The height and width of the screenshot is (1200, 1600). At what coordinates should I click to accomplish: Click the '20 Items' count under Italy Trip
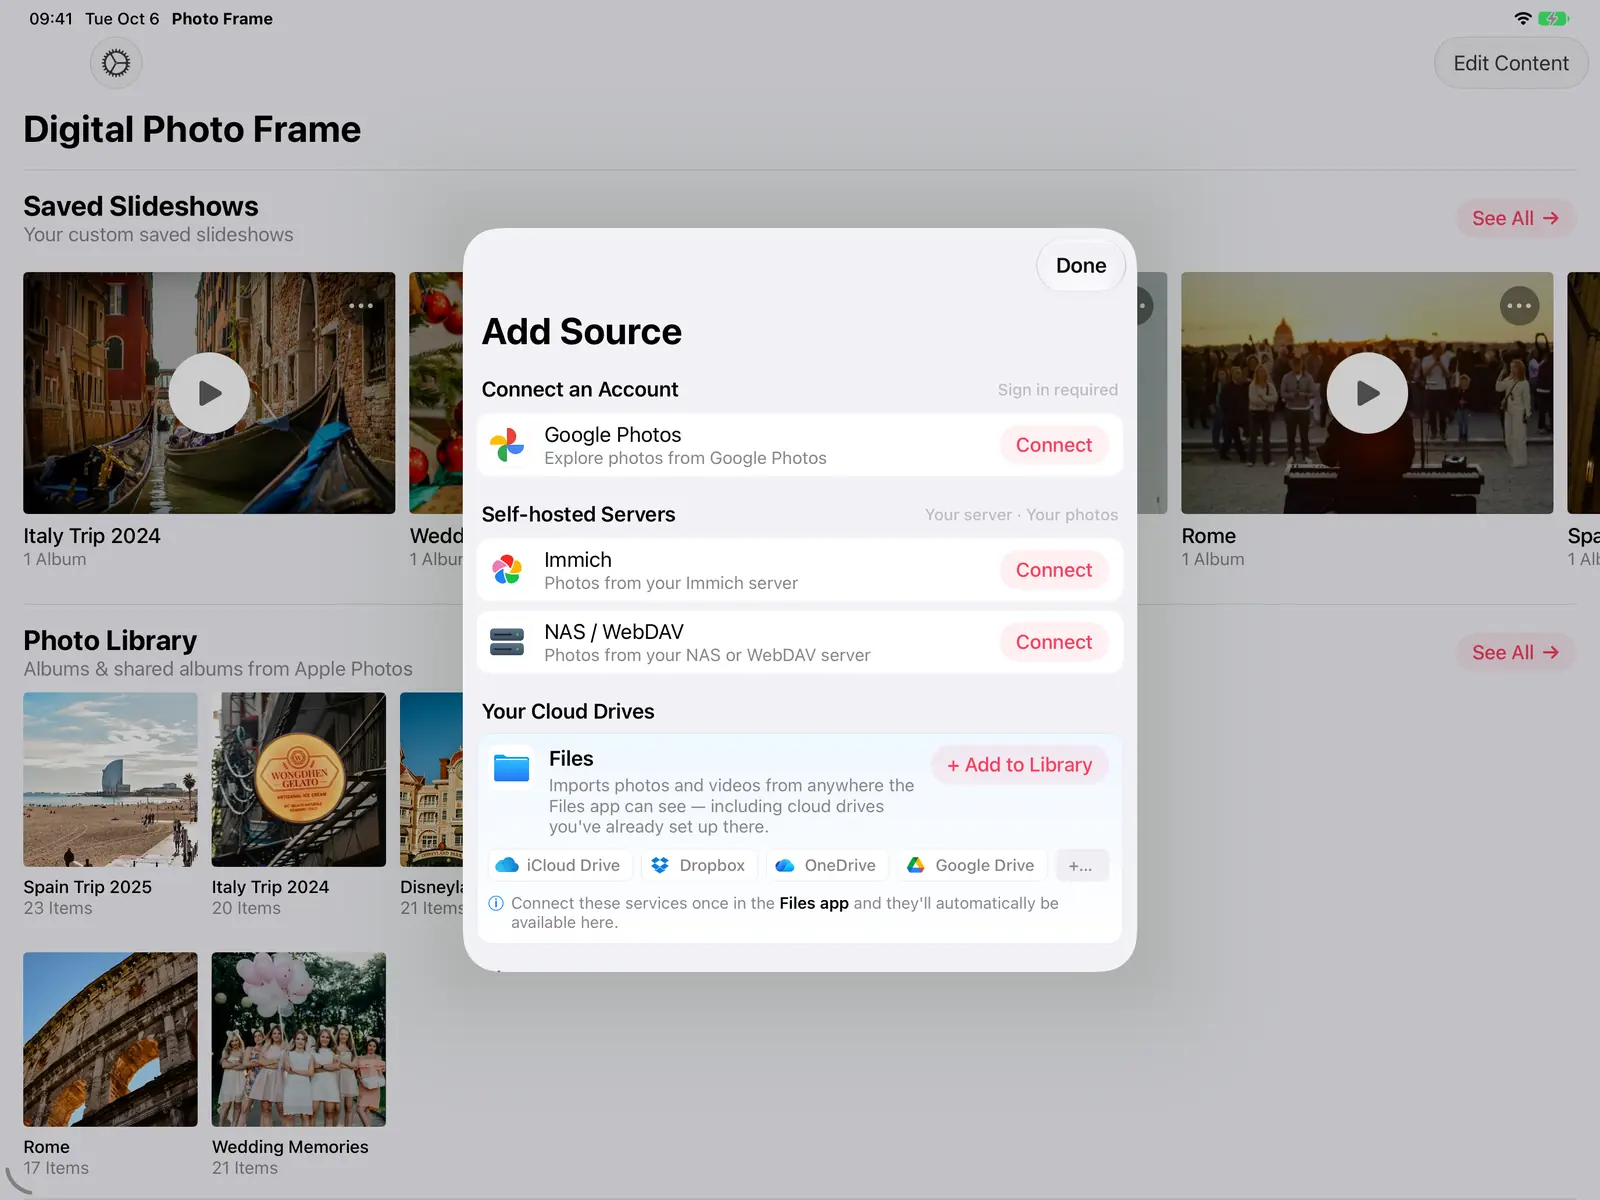click(246, 908)
